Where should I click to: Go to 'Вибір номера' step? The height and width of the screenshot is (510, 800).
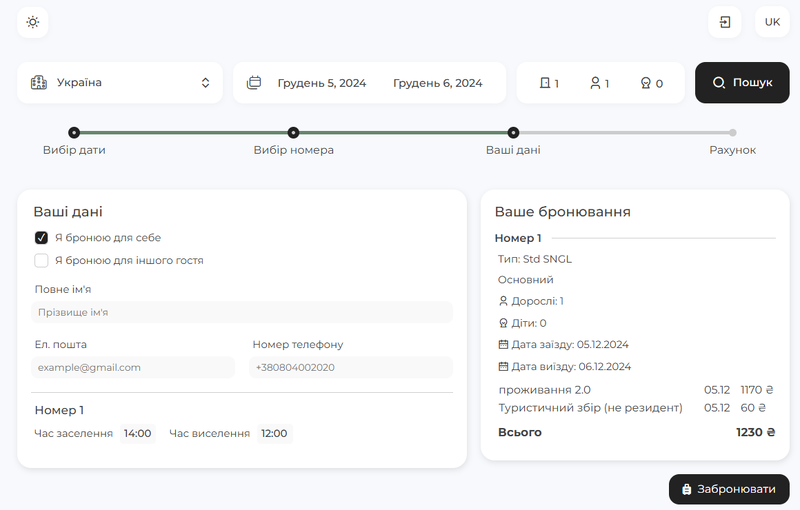tap(293, 133)
